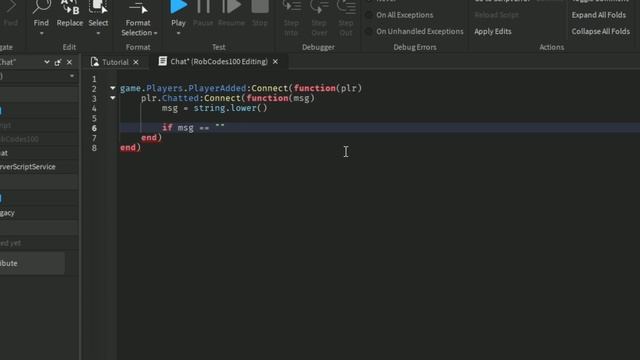
Task: Click line number 4 in the gutter
Action: pyautogui.click(x=94, y=108)
